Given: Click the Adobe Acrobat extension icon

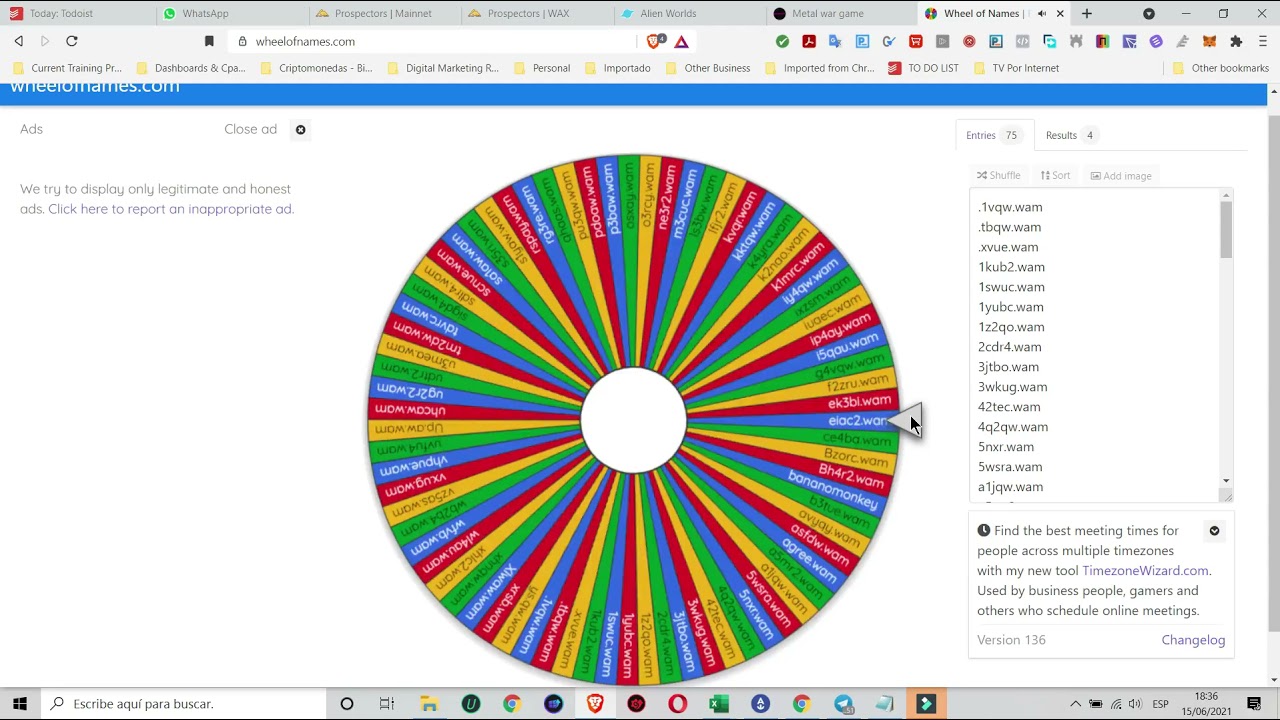Looking at the screenshot, I should (809, 41).
